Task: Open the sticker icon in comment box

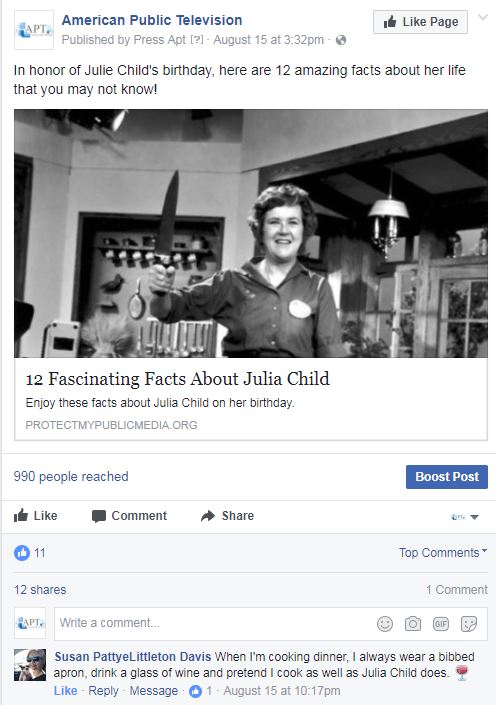Action: coord(469,624)
